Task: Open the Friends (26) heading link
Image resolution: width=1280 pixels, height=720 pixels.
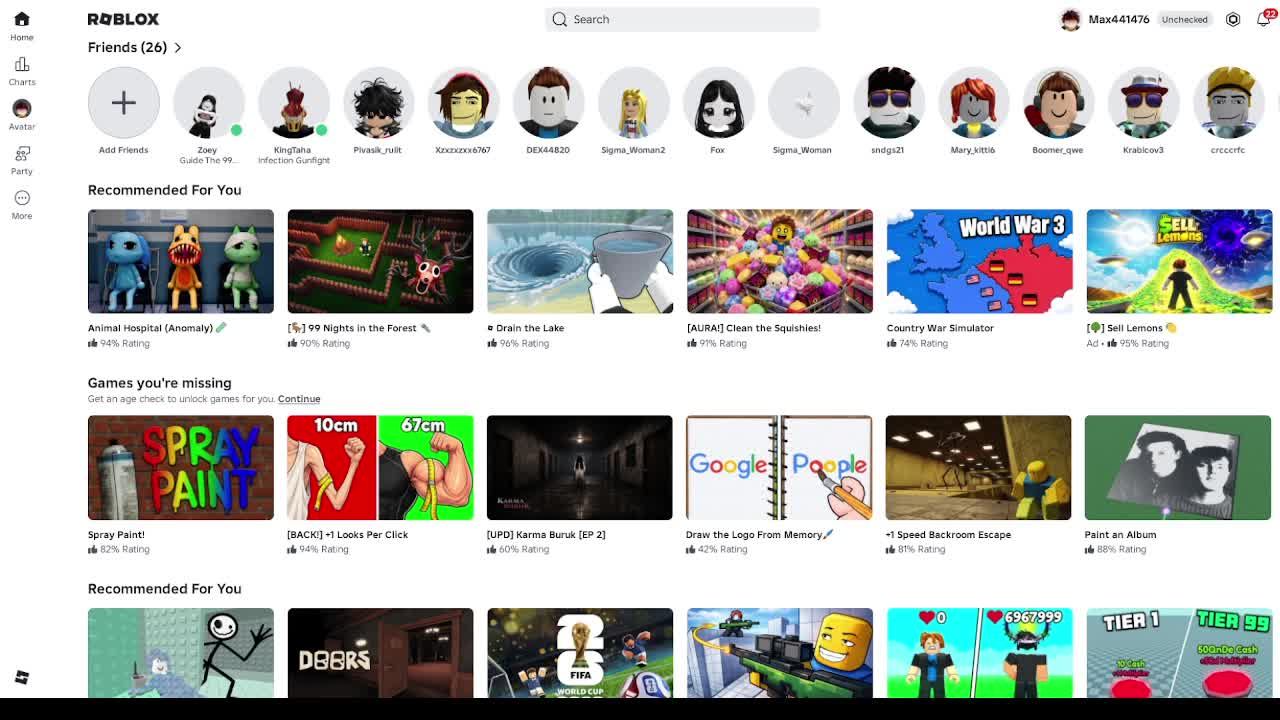Action: pos(127,47)
